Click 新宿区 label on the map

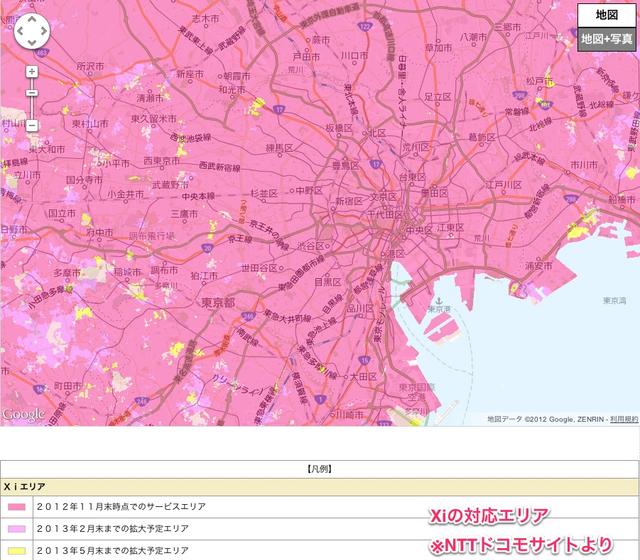click(x=349, y=201)
